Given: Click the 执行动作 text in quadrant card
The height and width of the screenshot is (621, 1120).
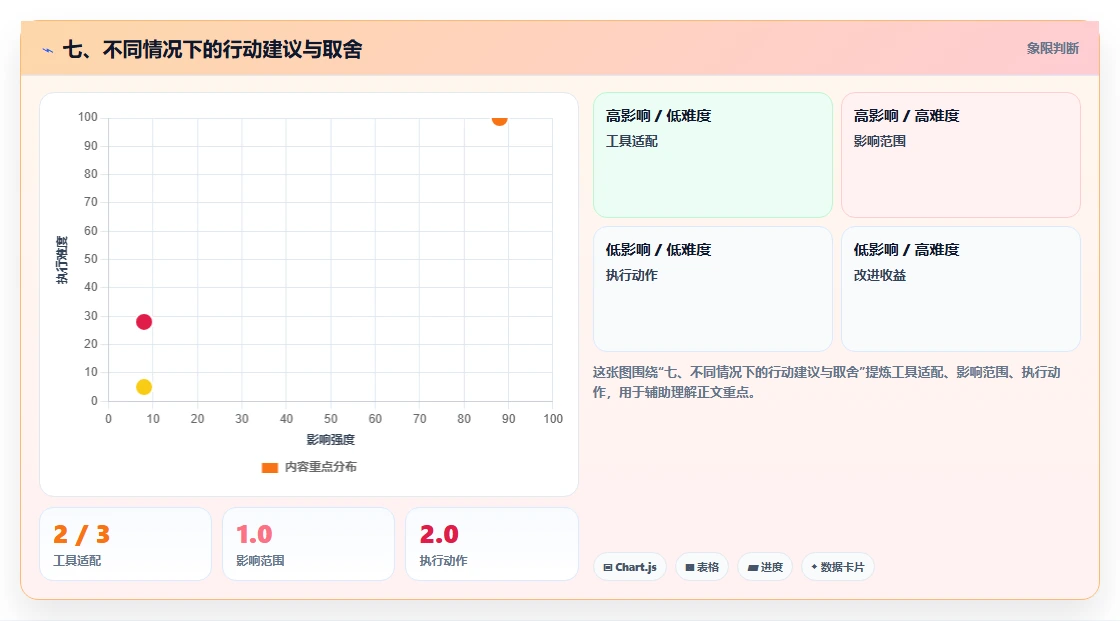Looking at the screenshot, I should [x=631, y=275].
